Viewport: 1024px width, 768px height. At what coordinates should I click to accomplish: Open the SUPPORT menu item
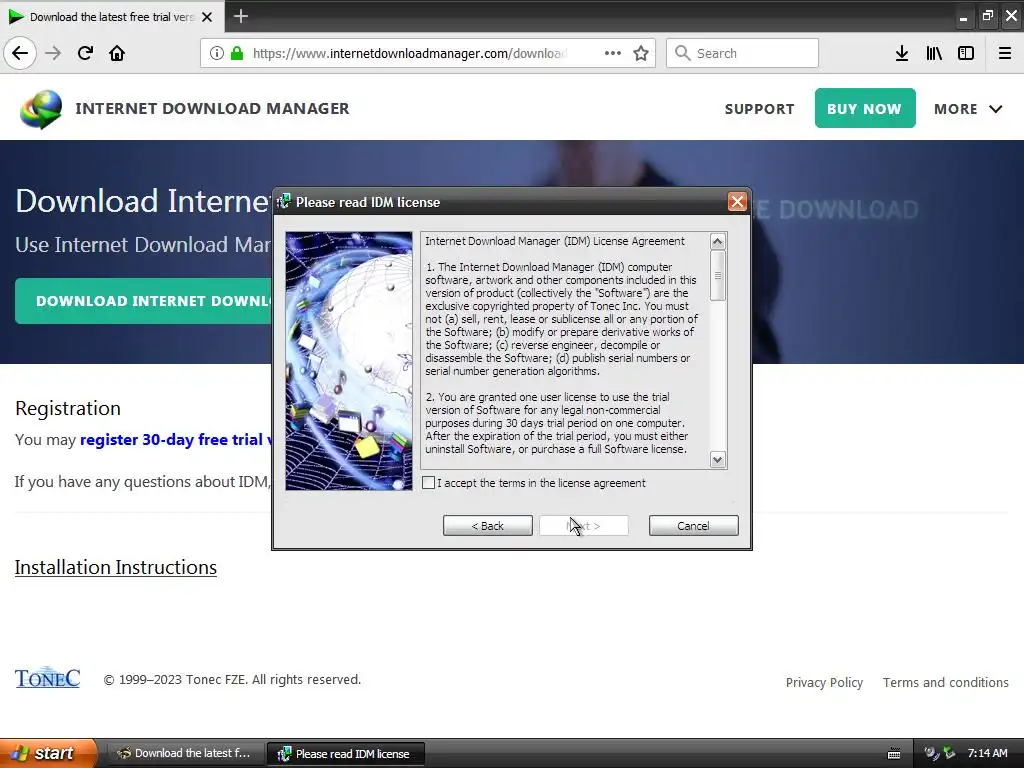click(759, 109)
